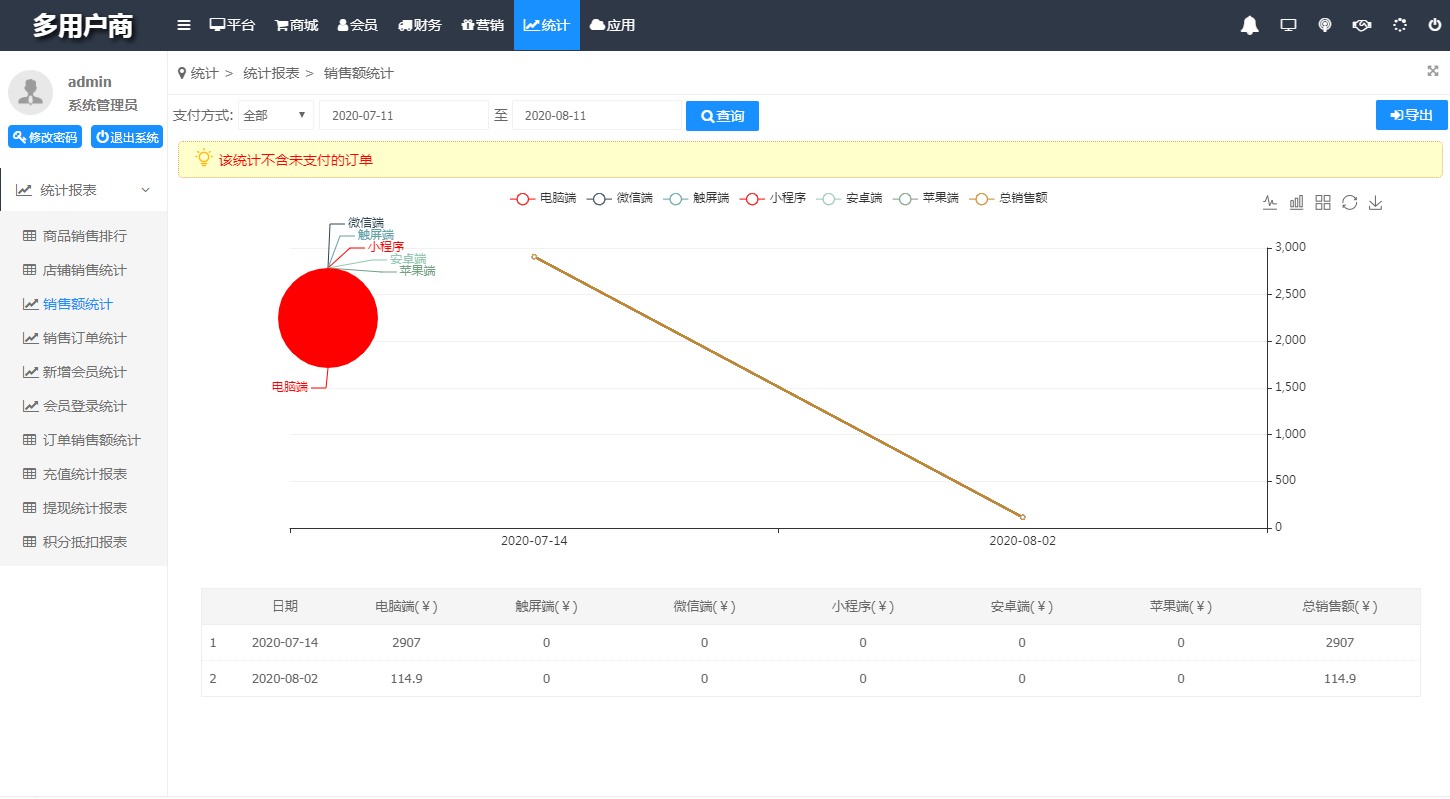The width and height of the screenshot is (1450, 799).
Task: Toggle 微信端 legend series
Action: 620,198
